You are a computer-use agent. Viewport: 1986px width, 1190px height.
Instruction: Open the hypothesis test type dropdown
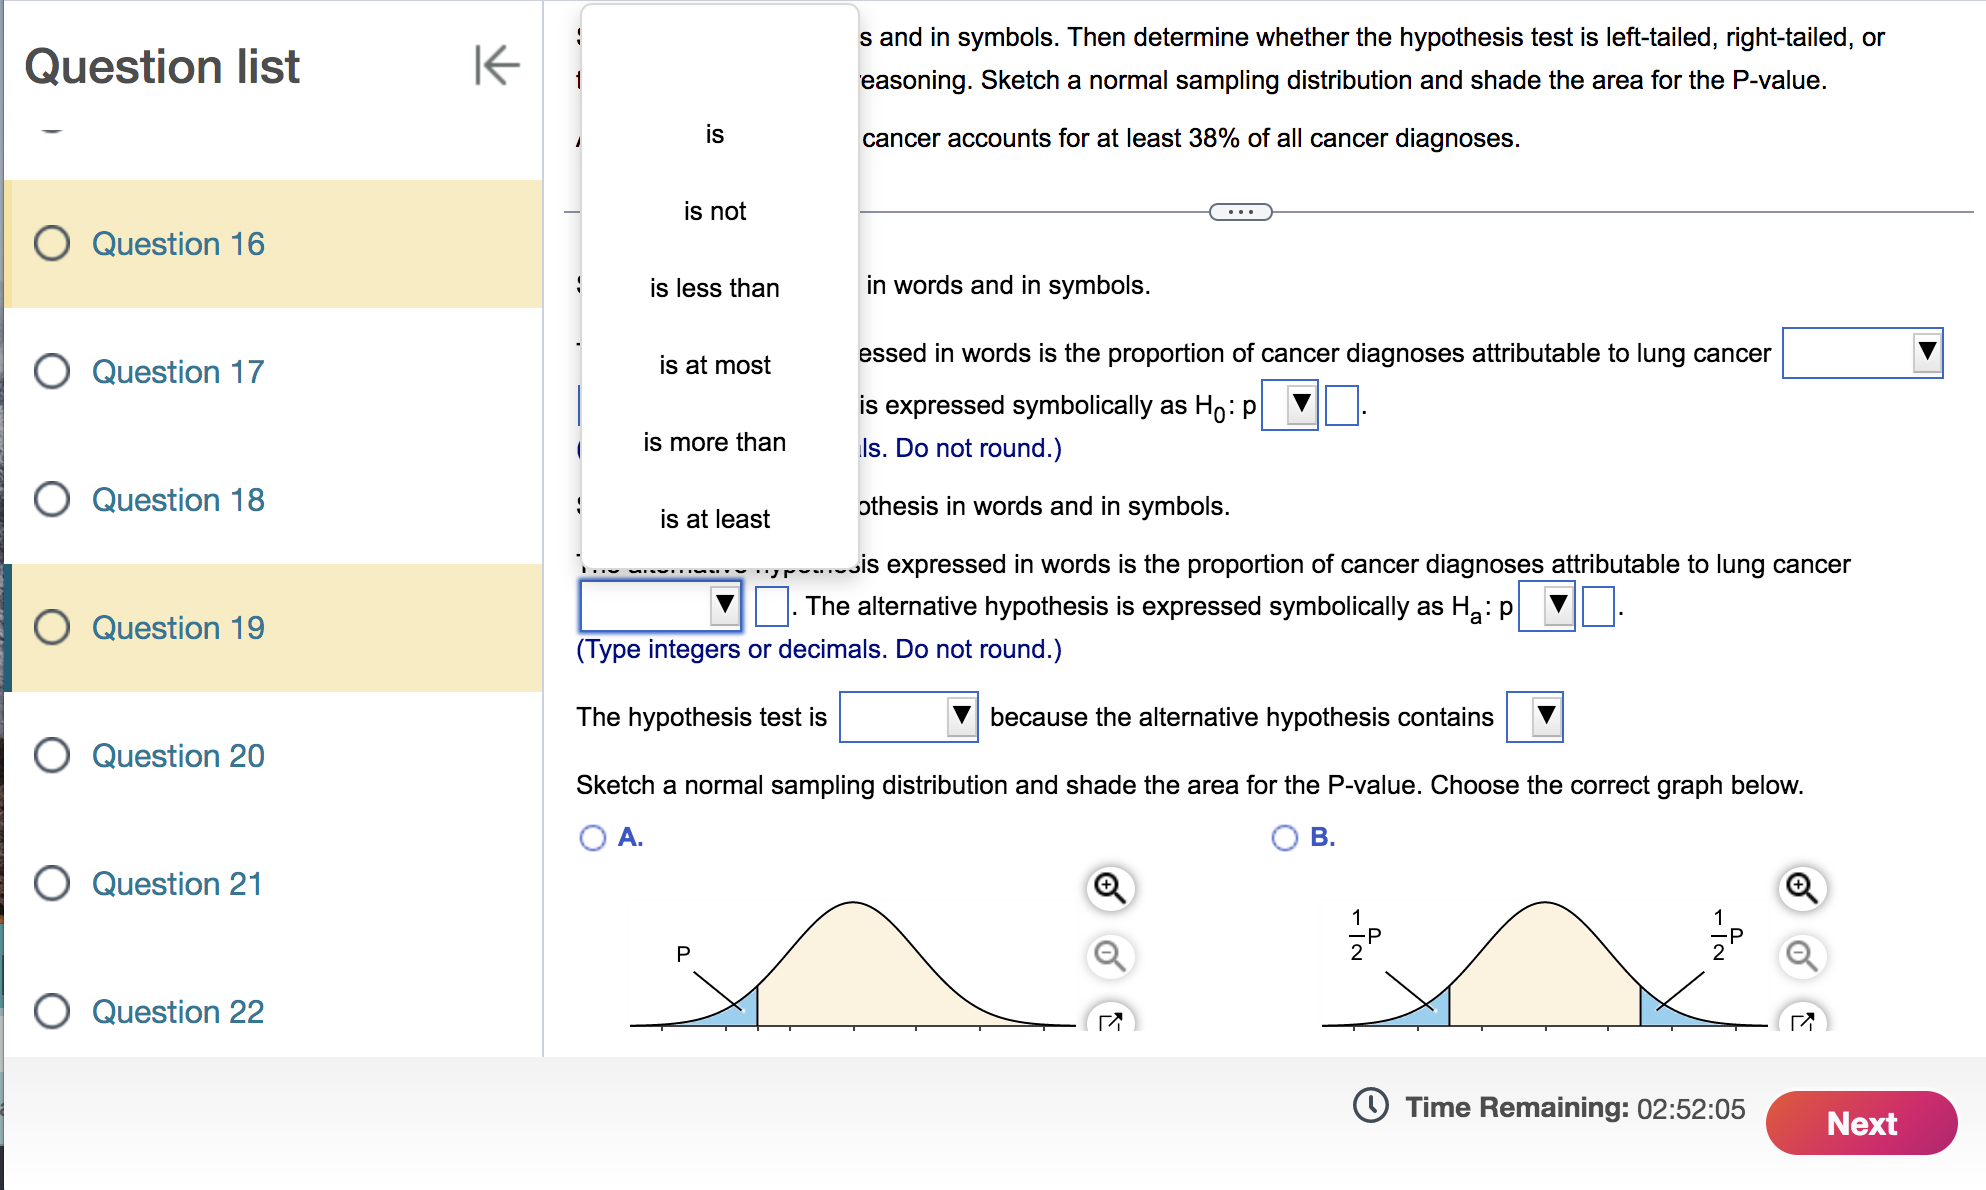coord(907,717)
